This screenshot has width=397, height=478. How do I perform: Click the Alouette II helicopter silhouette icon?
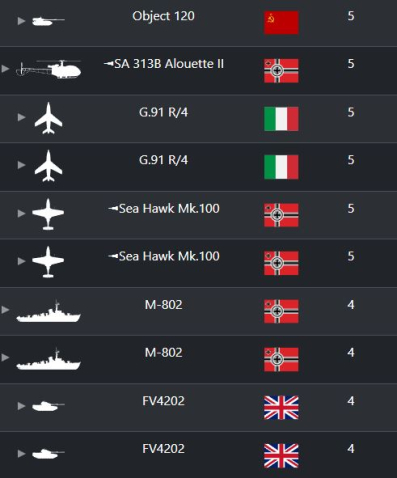[x=48, y=69]
